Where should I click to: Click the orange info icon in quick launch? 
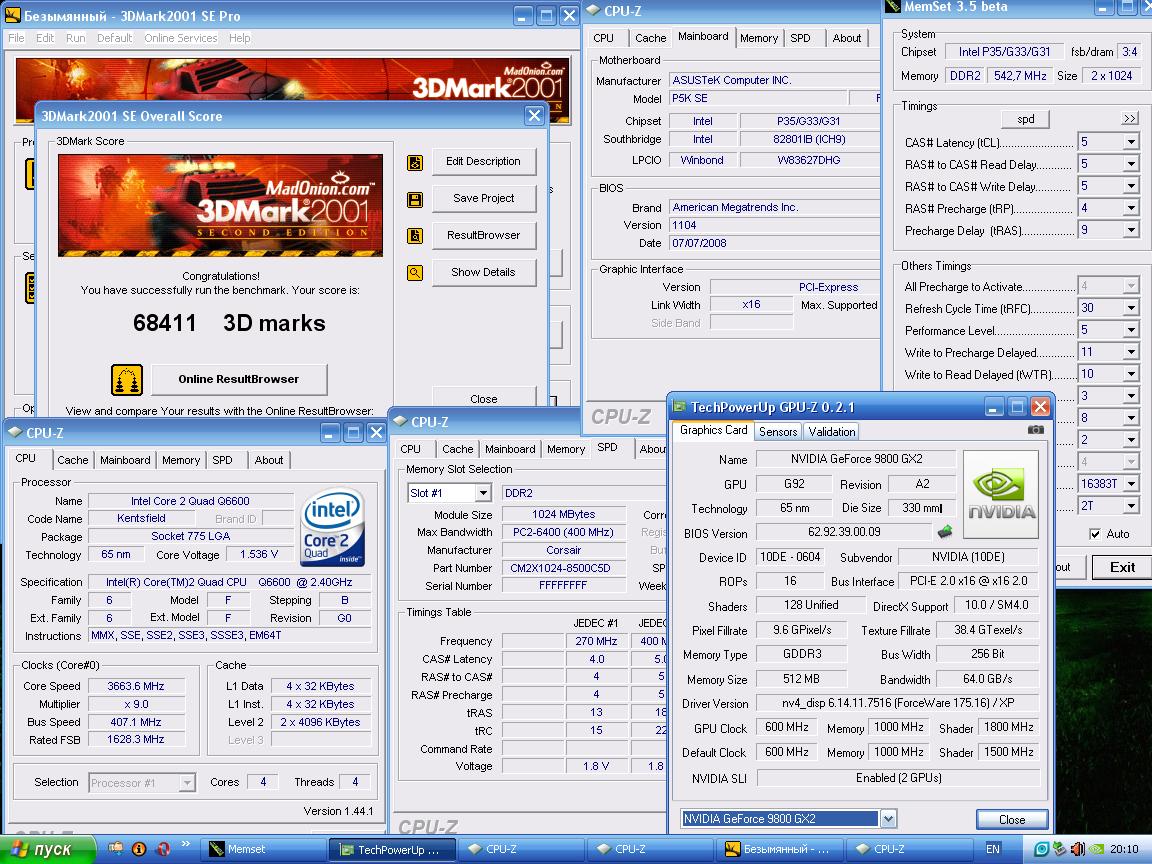(x=139, y=849)
